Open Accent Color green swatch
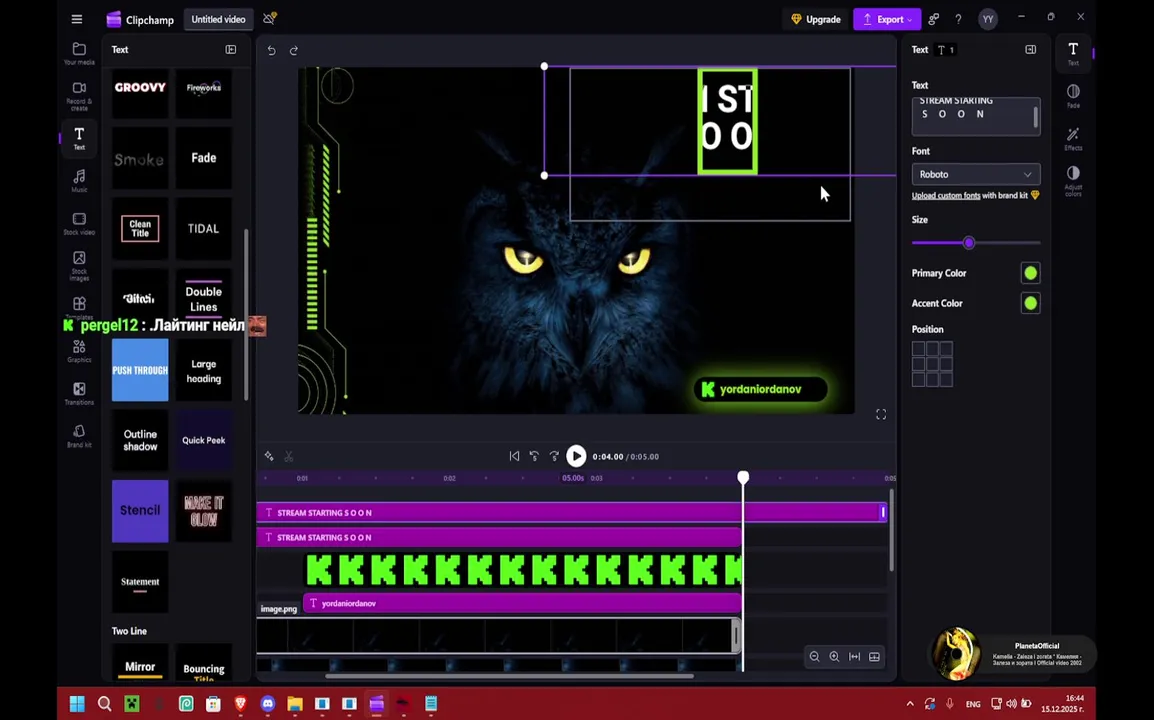This screenshot has height=720, width=1154. click(1030, 303)
